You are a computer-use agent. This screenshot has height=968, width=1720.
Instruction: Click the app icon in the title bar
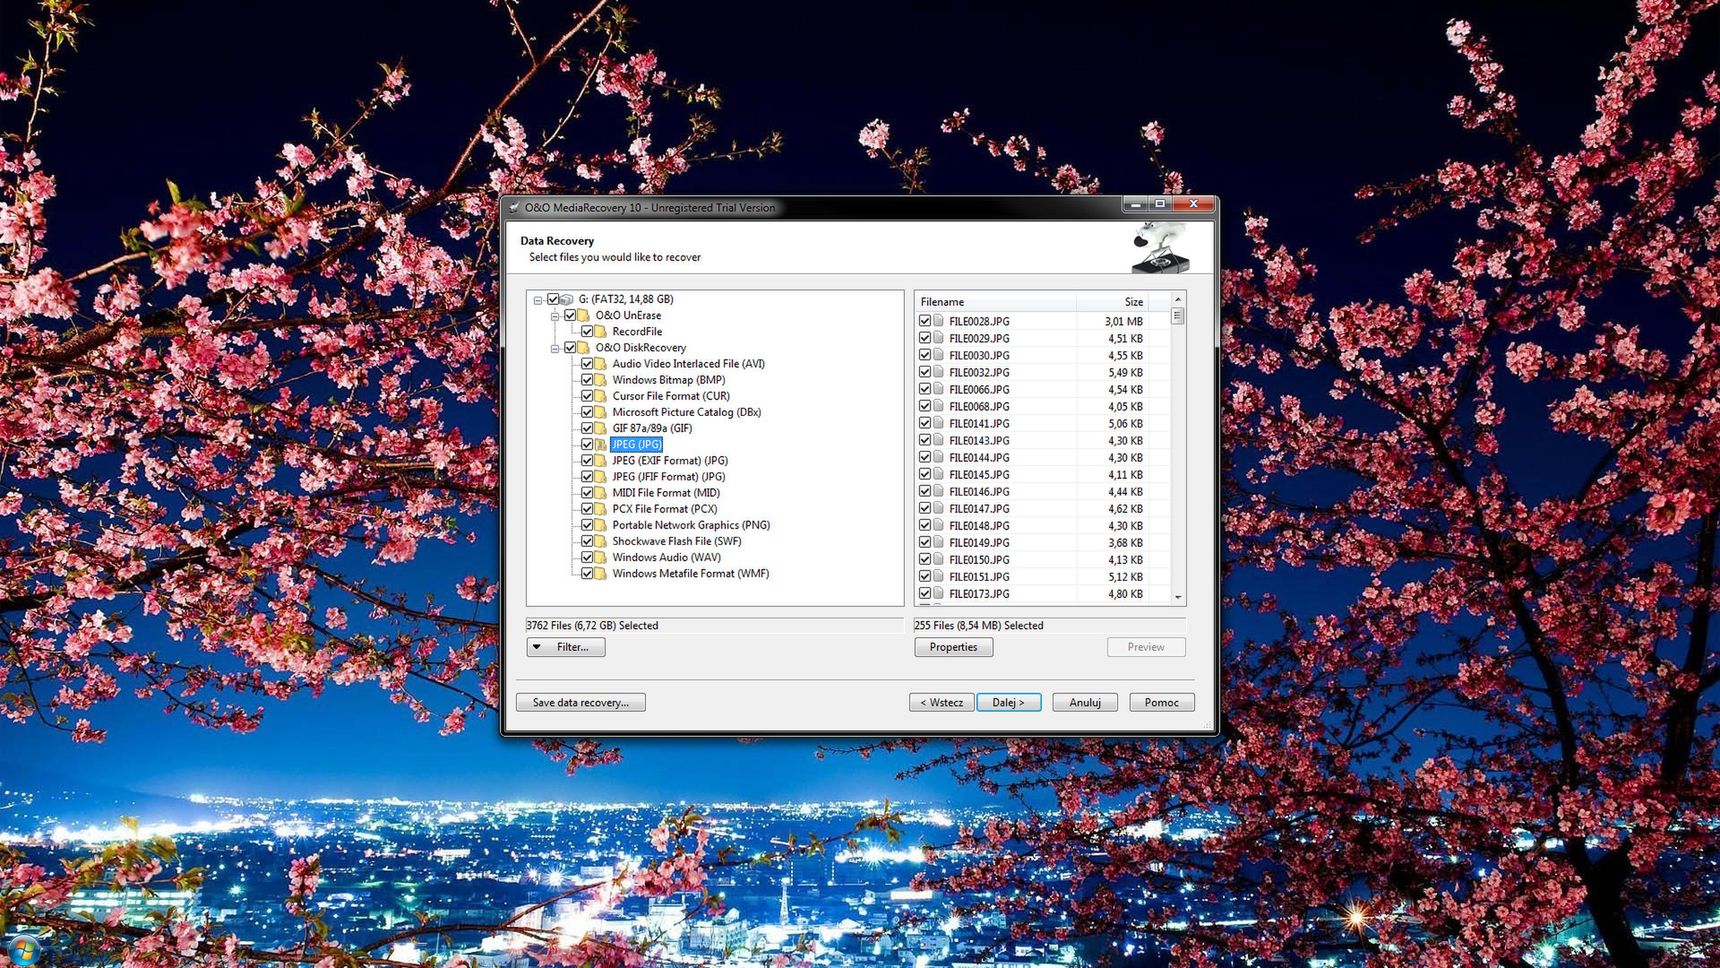[514, 207]
